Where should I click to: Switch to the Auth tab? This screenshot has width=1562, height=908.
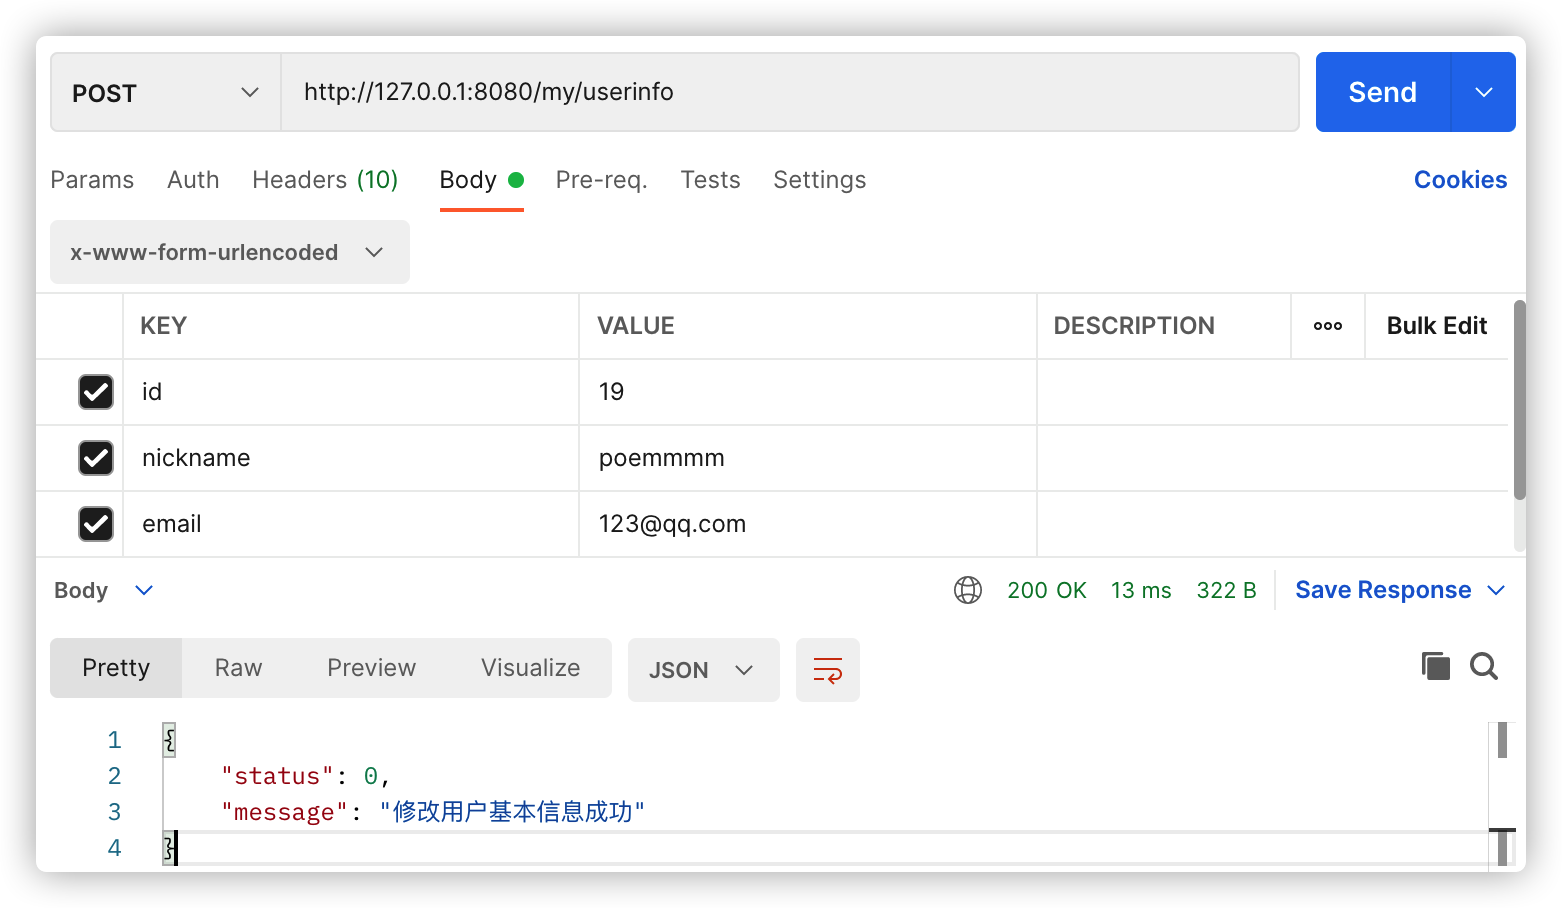pos(193,180)
